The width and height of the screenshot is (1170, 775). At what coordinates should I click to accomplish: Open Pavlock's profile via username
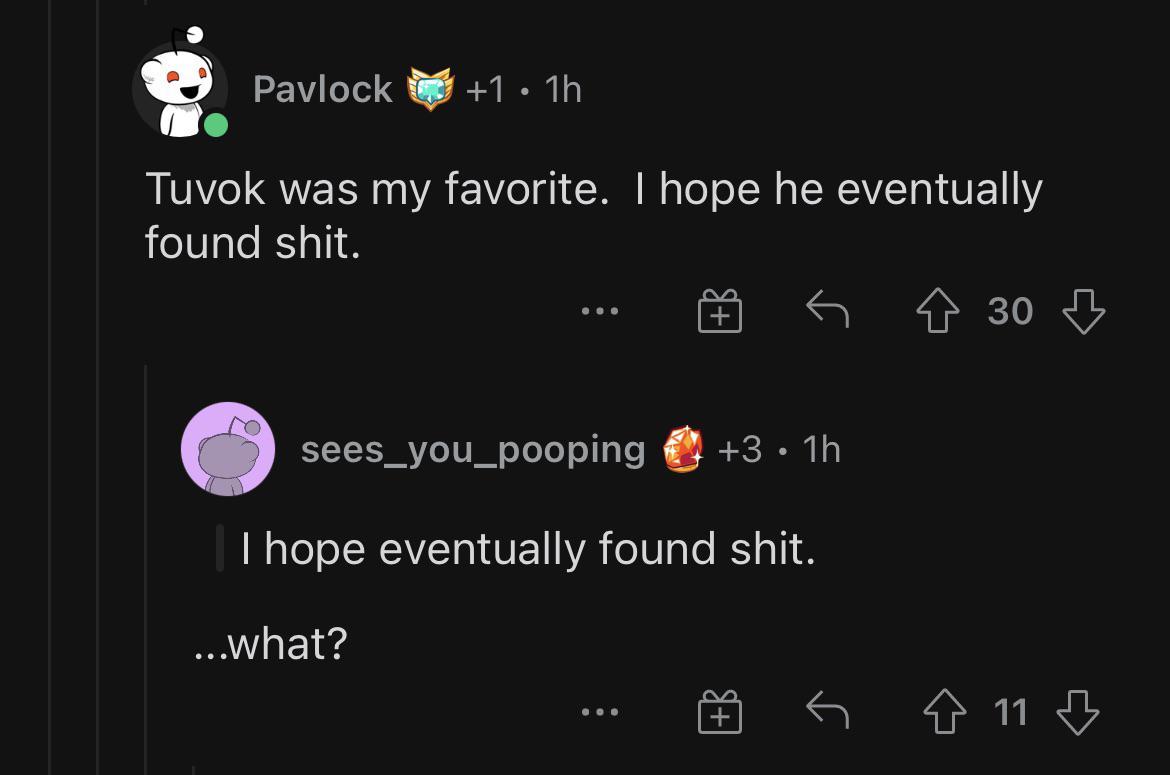pyautogui.click(x=322, y=88)
